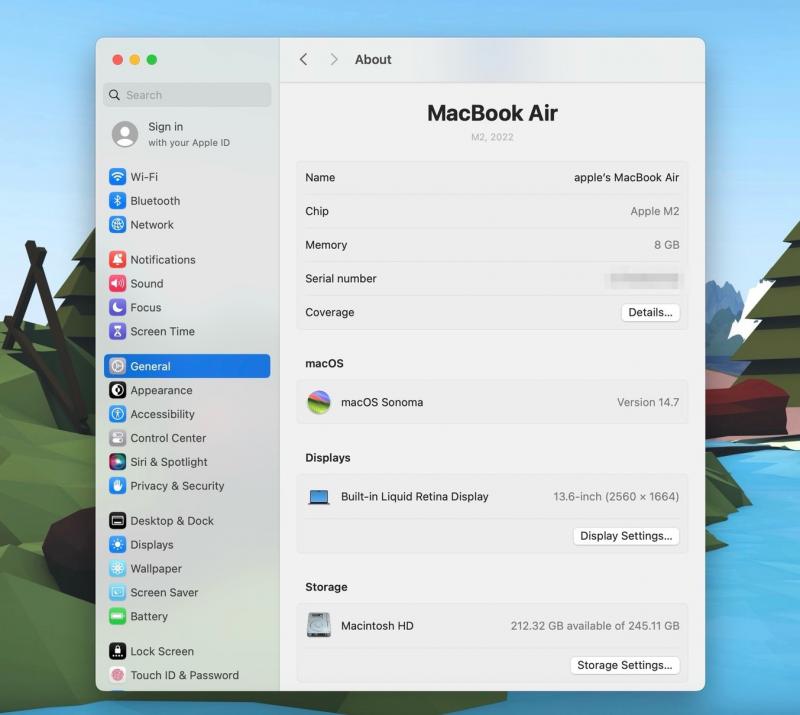Open the Screen Time hourglass icon
800x715 pixels.
point(117,331)
